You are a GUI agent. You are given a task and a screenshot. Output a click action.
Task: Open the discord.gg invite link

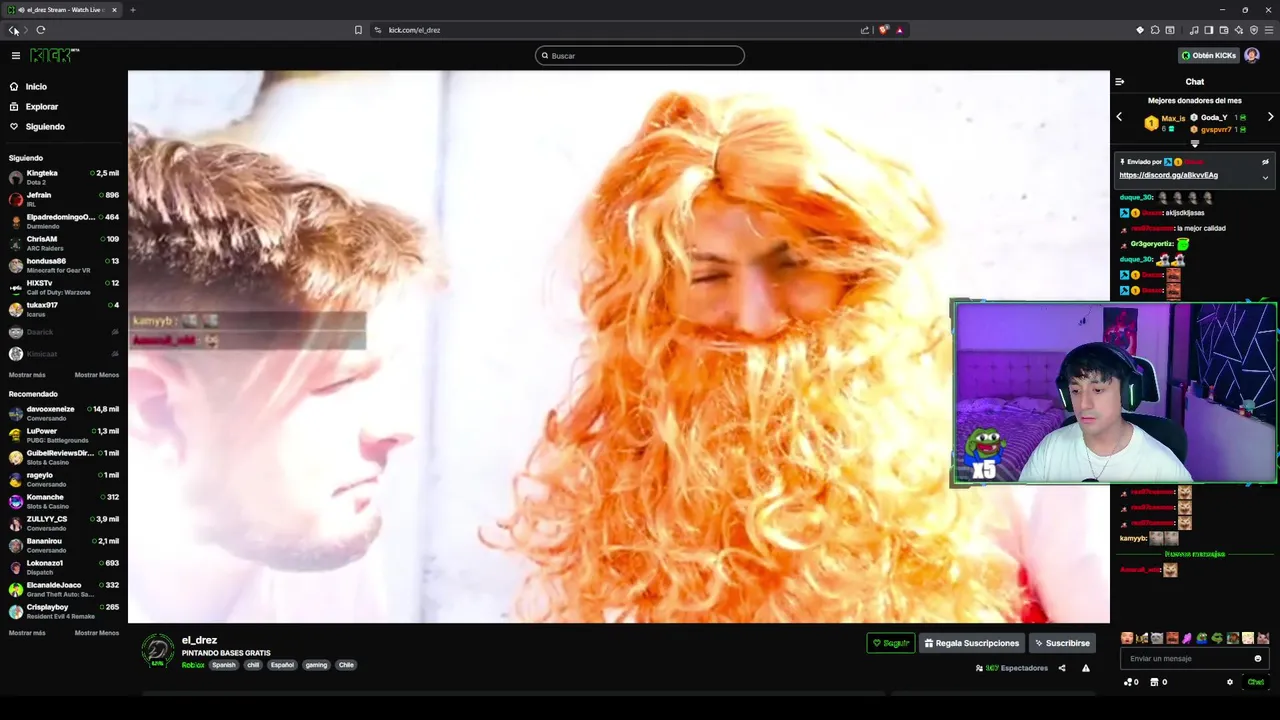1168,176
